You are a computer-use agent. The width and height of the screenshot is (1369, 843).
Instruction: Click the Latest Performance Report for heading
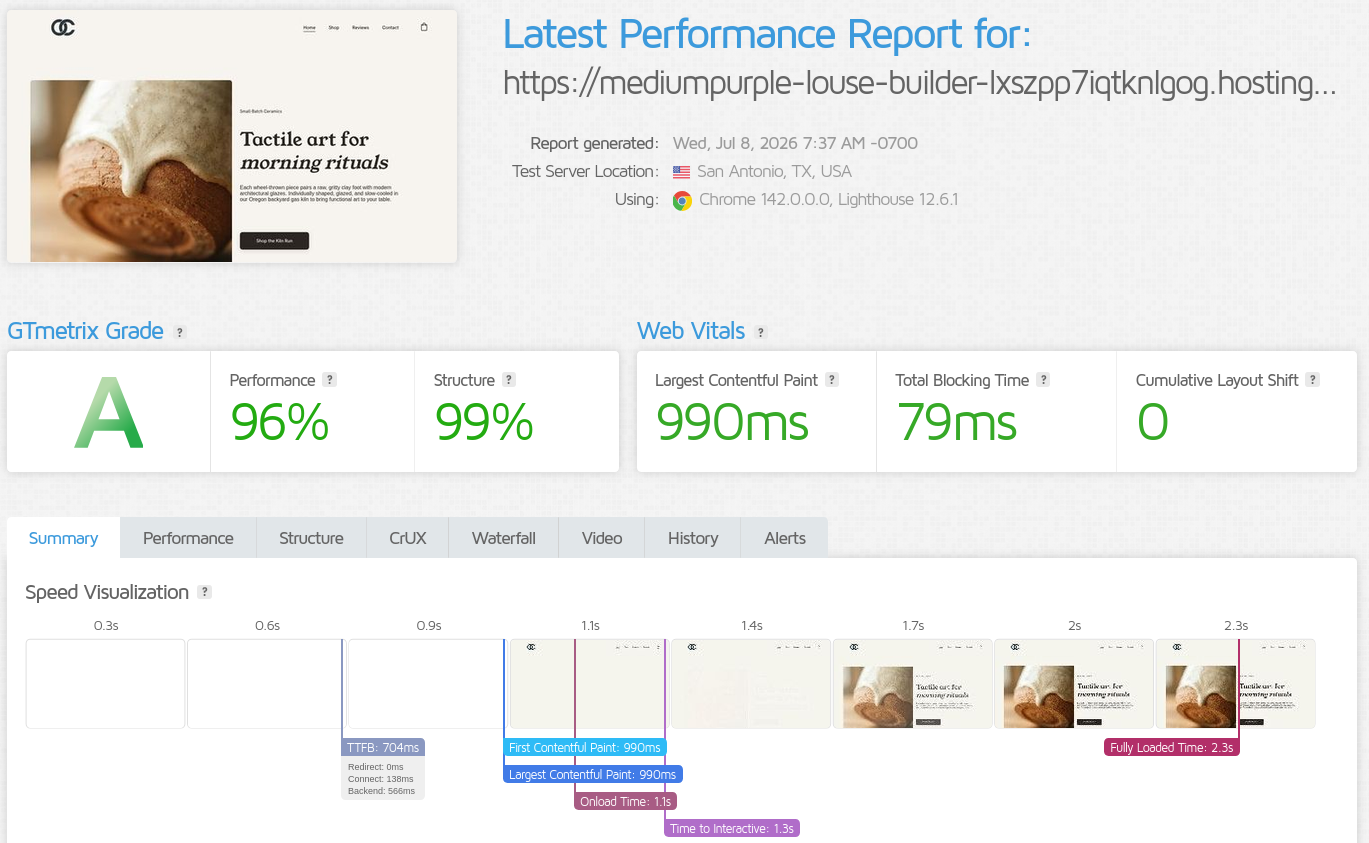coord(767,35)
